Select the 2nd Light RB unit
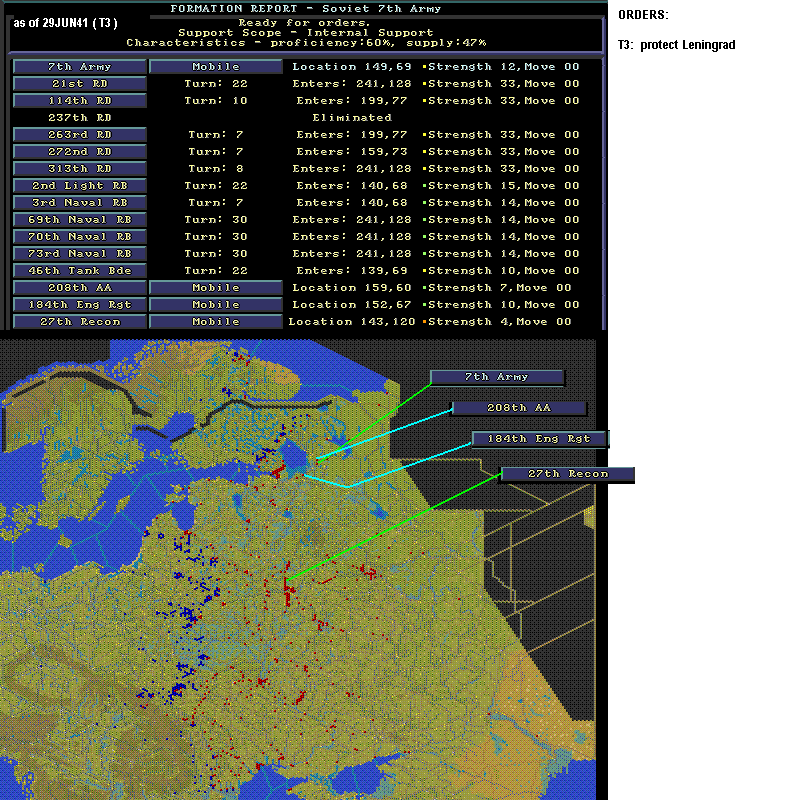This screenshot has width=797, height=800. click(80, 186)
